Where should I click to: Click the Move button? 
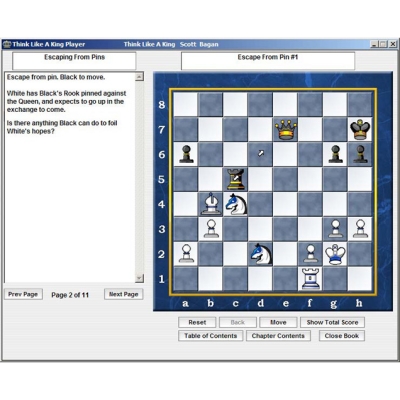pos(278,322)
